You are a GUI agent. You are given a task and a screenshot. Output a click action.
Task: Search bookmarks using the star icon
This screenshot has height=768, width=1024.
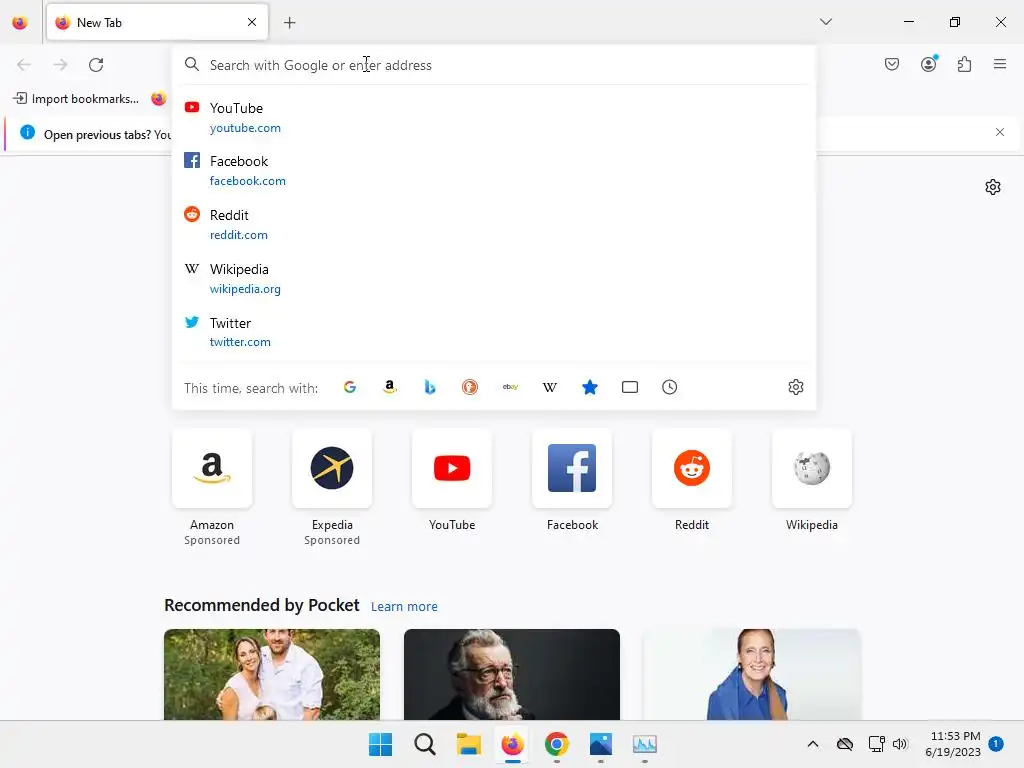click(x=590, y=387)
